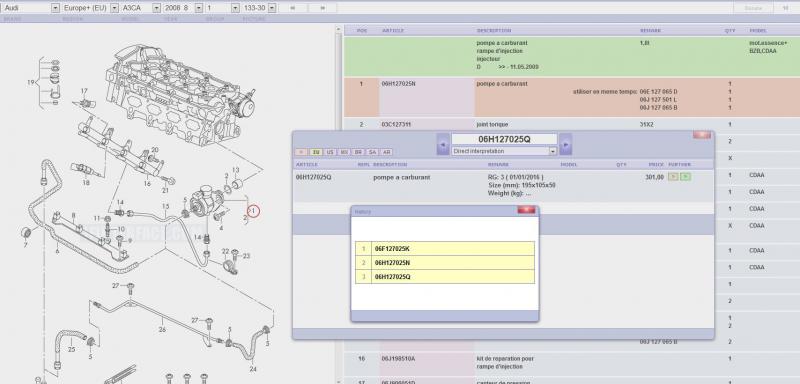Select row 16, article 06J198510A repair kit
Viewport: 800px width, 384px height.
571,363
